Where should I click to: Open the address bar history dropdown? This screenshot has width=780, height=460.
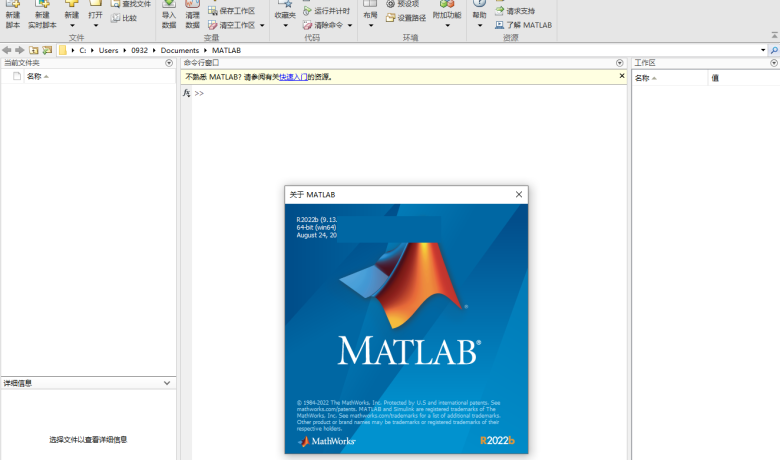point(763,50)
